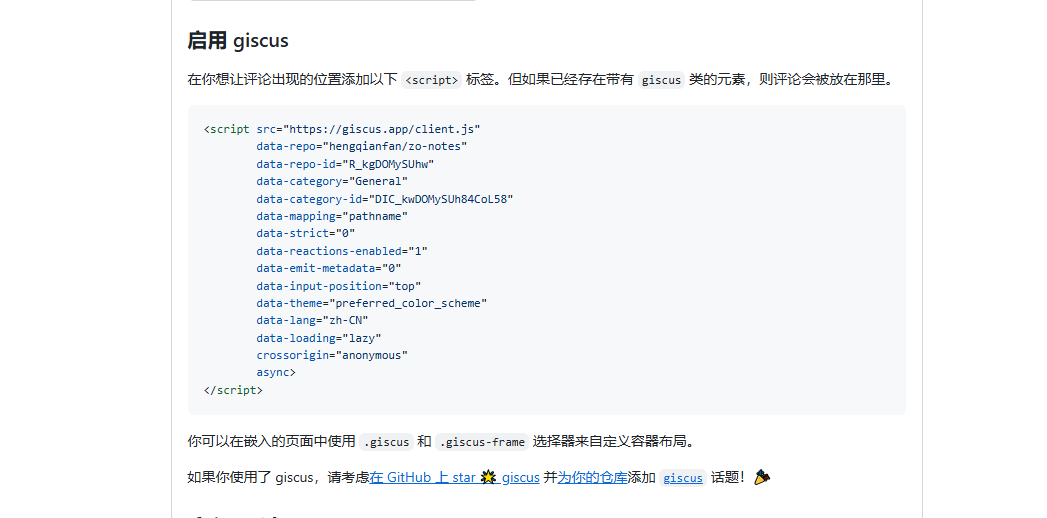
Task: Follow the giscus topic tag link
Action: (682, 478)
